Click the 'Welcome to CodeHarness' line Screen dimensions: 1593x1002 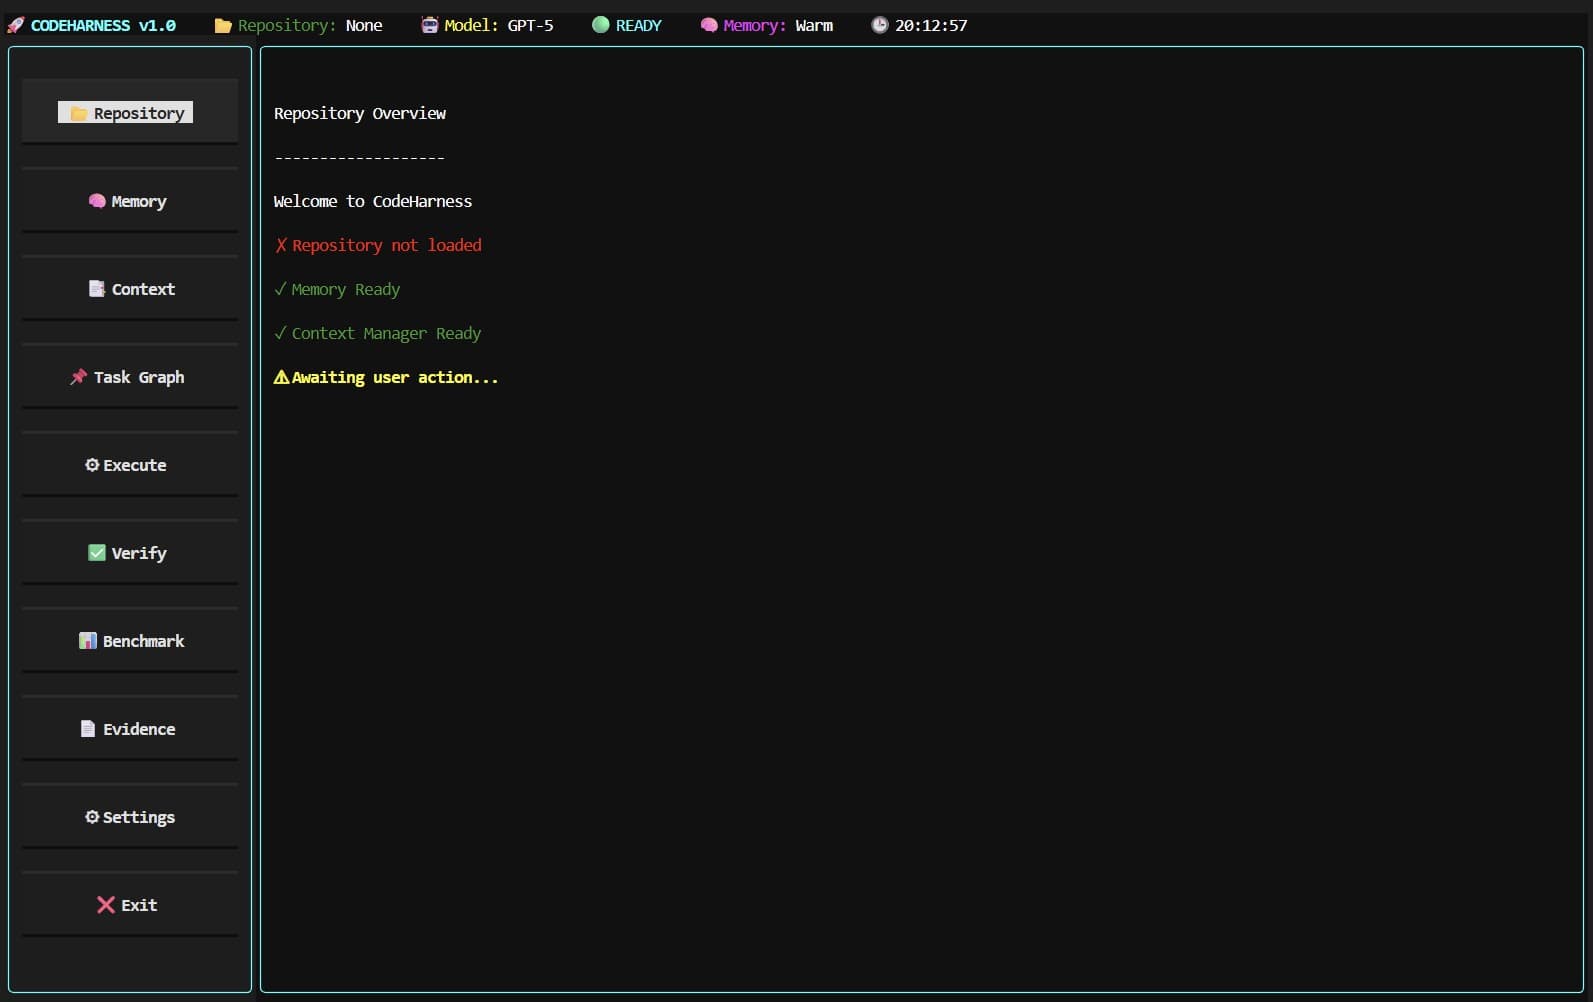coord(373,201)
